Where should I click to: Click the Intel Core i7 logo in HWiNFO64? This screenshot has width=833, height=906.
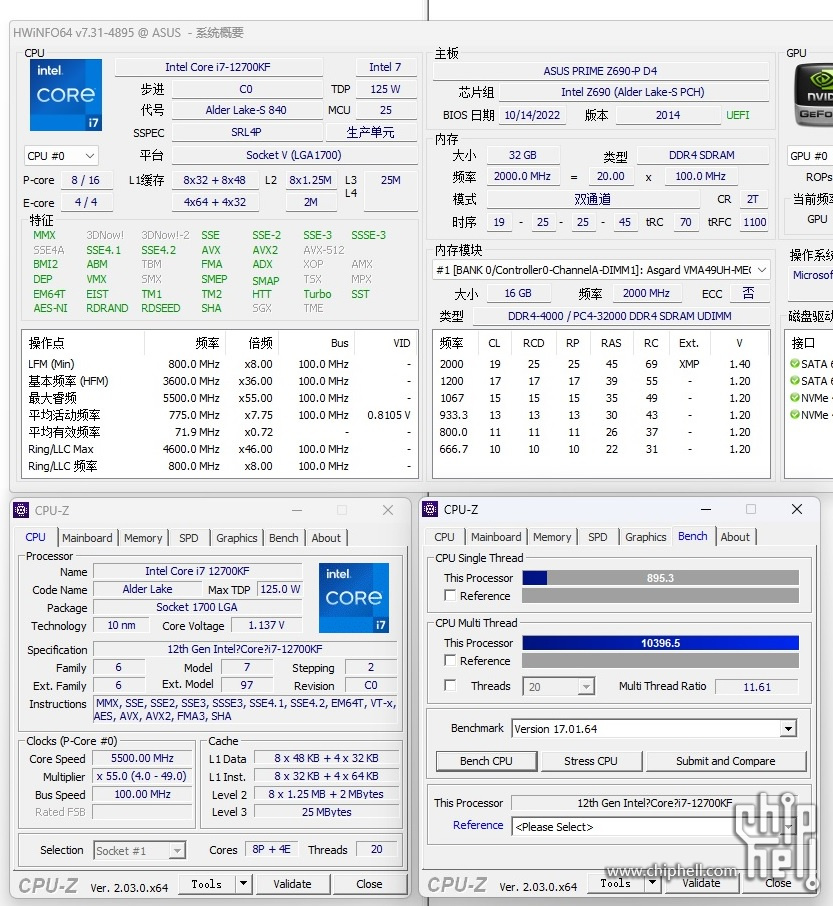point(66,95)
